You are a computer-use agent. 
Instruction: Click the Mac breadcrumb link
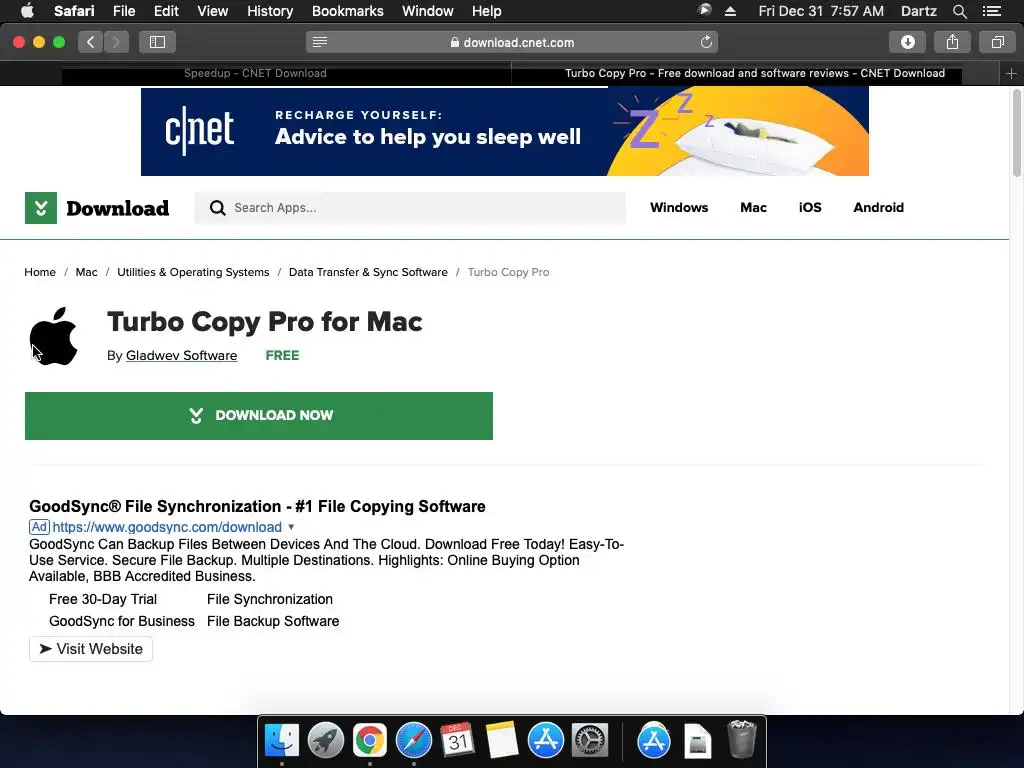click(86, 272)
